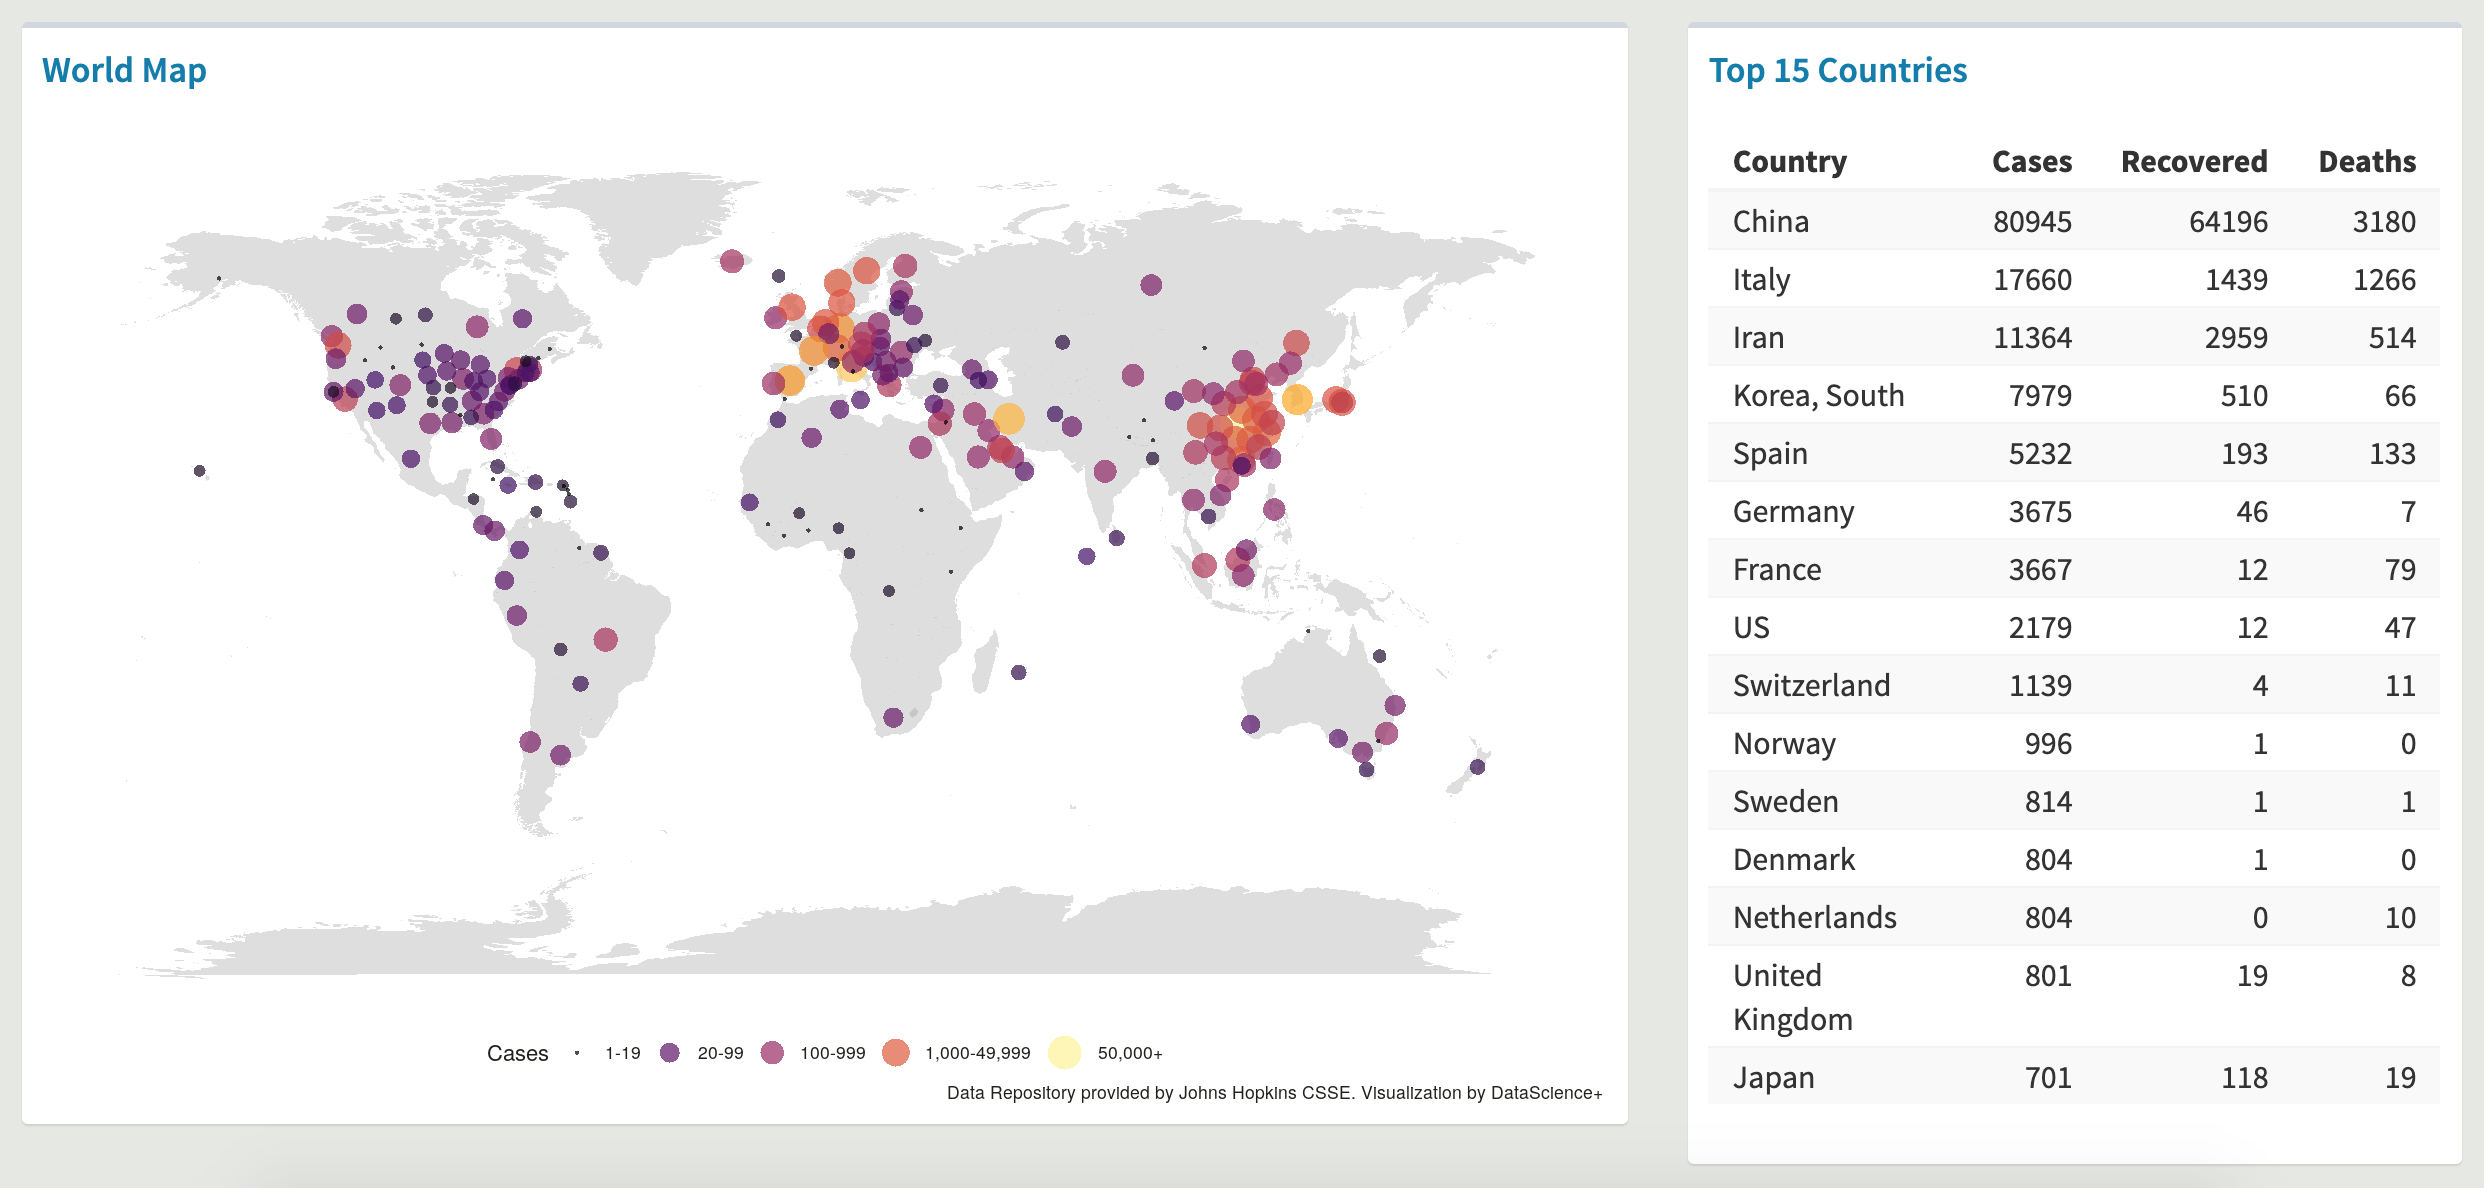This screenshot has height=1188, width=2484.
Task: Click the Deaths column header
Action: [2366, 162]
